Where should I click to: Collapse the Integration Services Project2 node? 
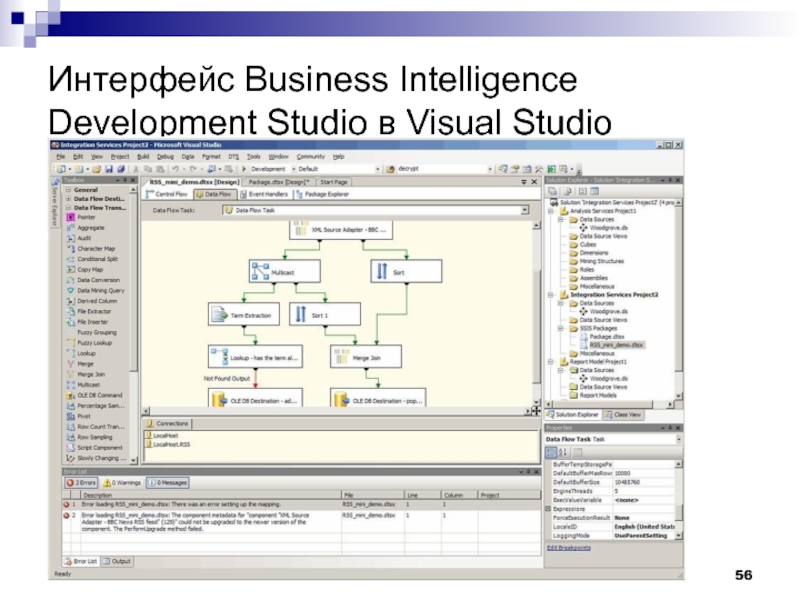click(551, 295)
